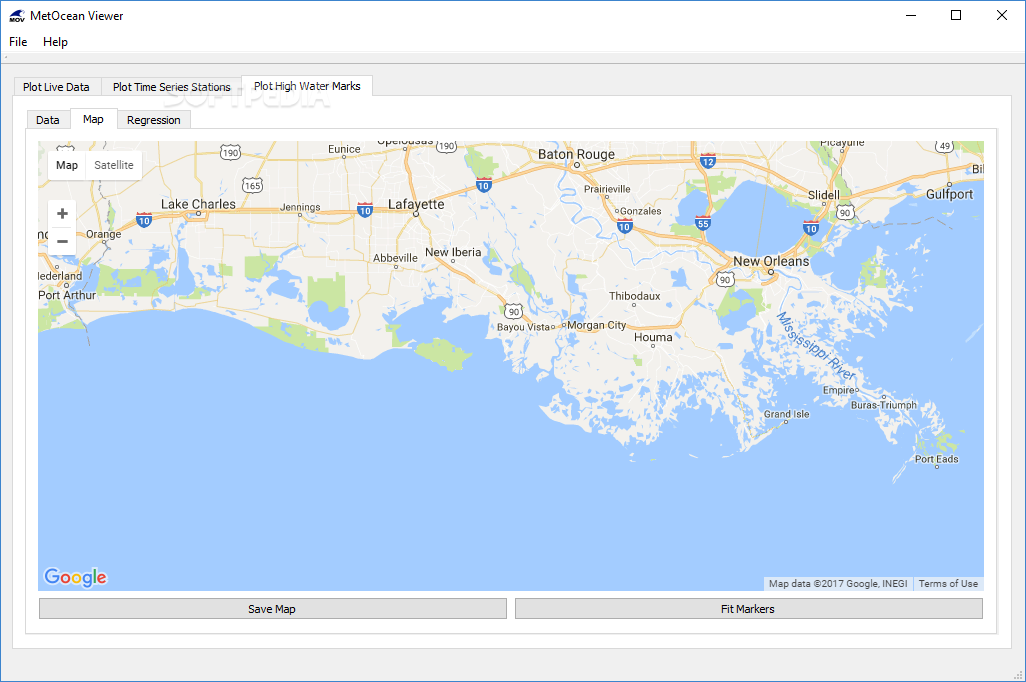
Task: Click the Morgan City map label
Action: tap(597, 325)
